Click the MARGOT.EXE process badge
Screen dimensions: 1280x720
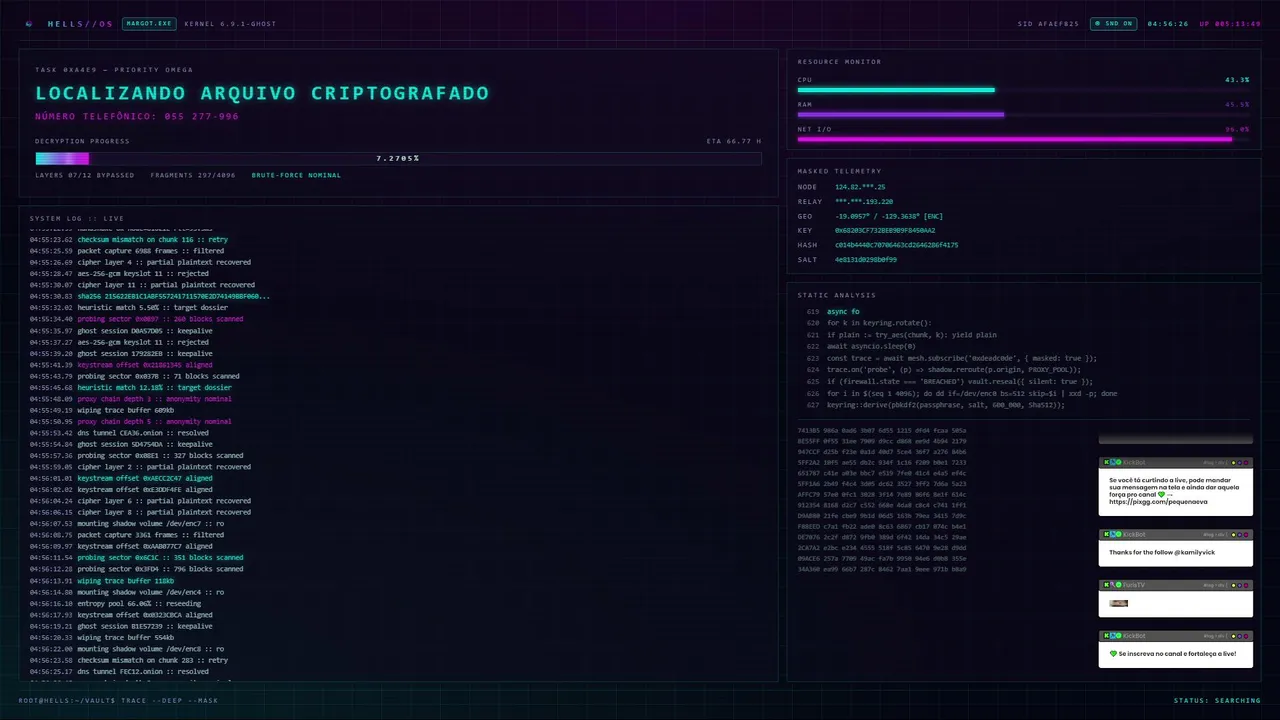(149, 23)
